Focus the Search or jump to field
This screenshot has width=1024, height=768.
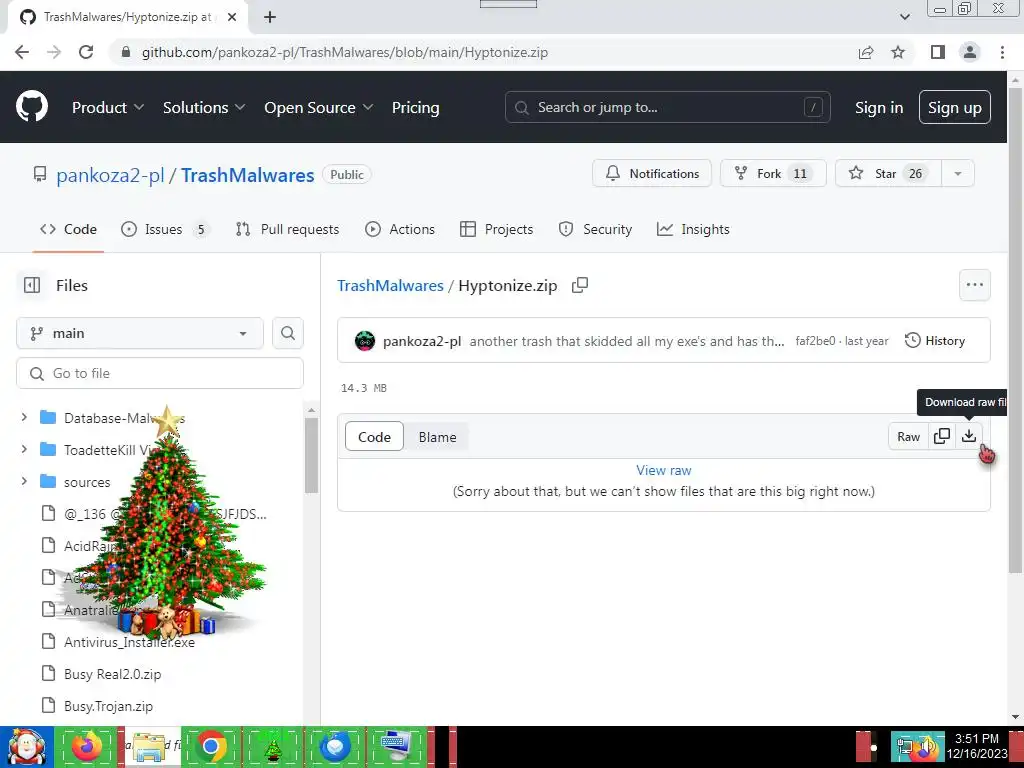pos(667,107)
